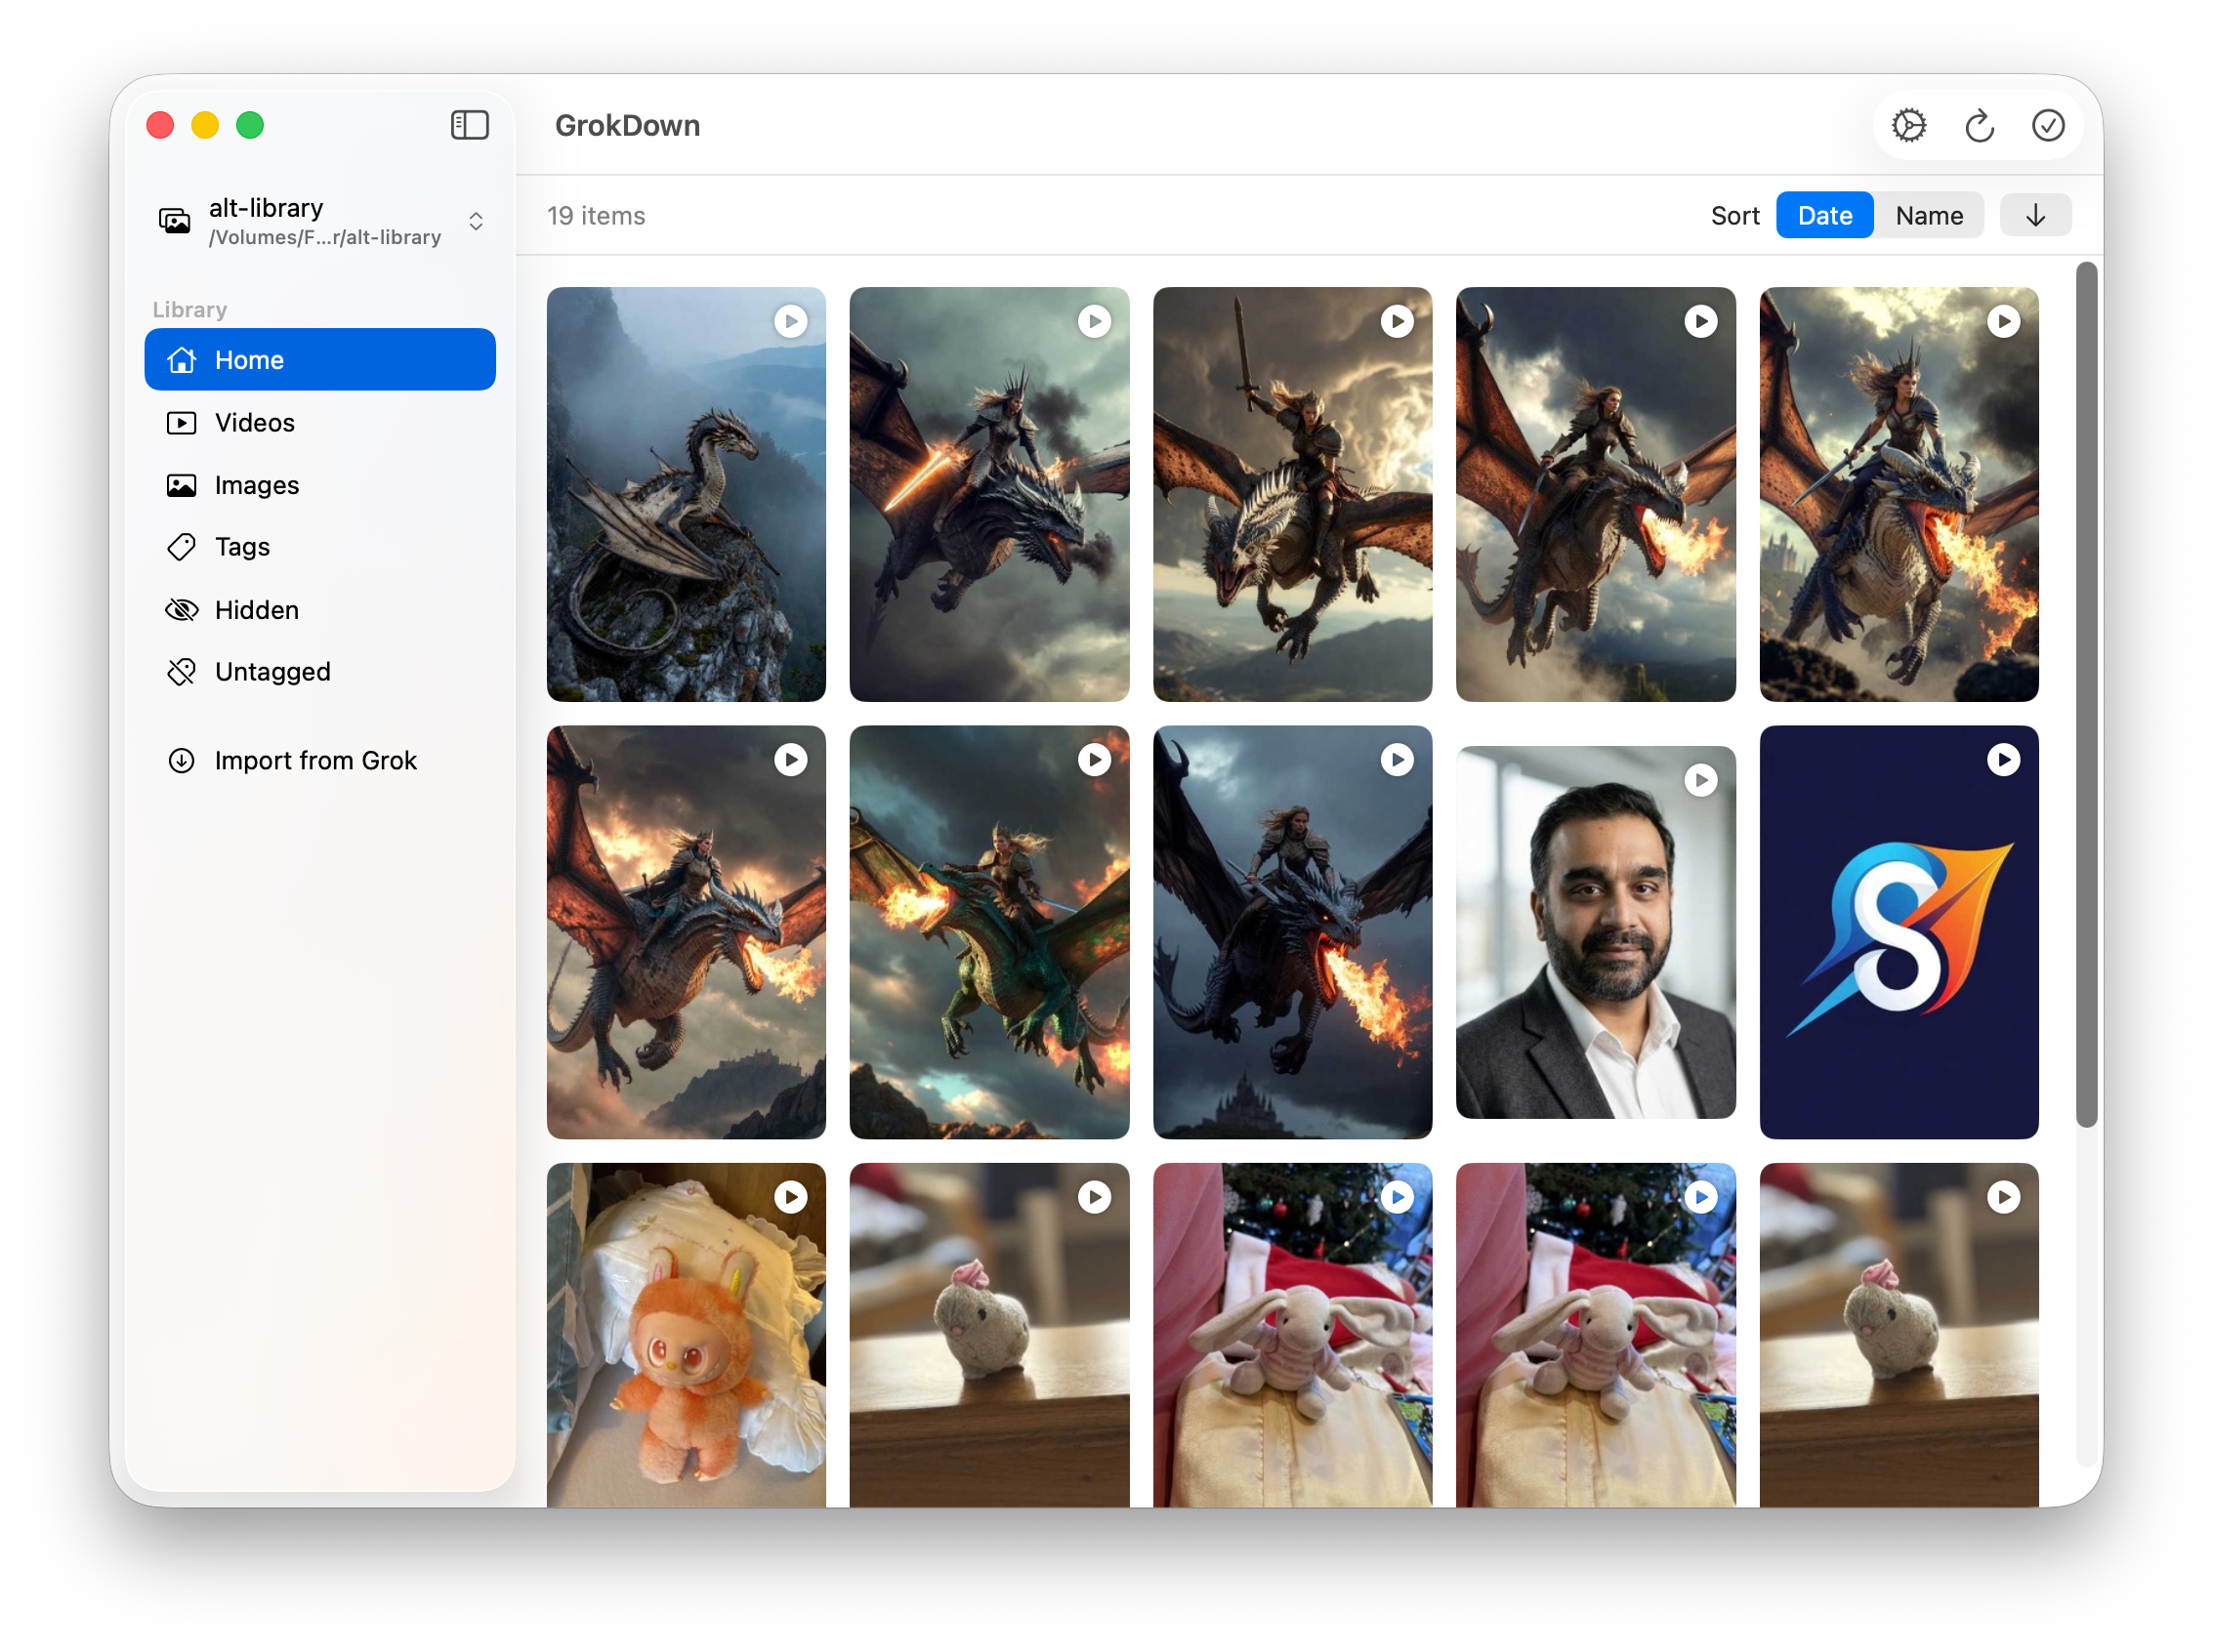Open the orange plush toy thumbnail

tap(686, 1335)
